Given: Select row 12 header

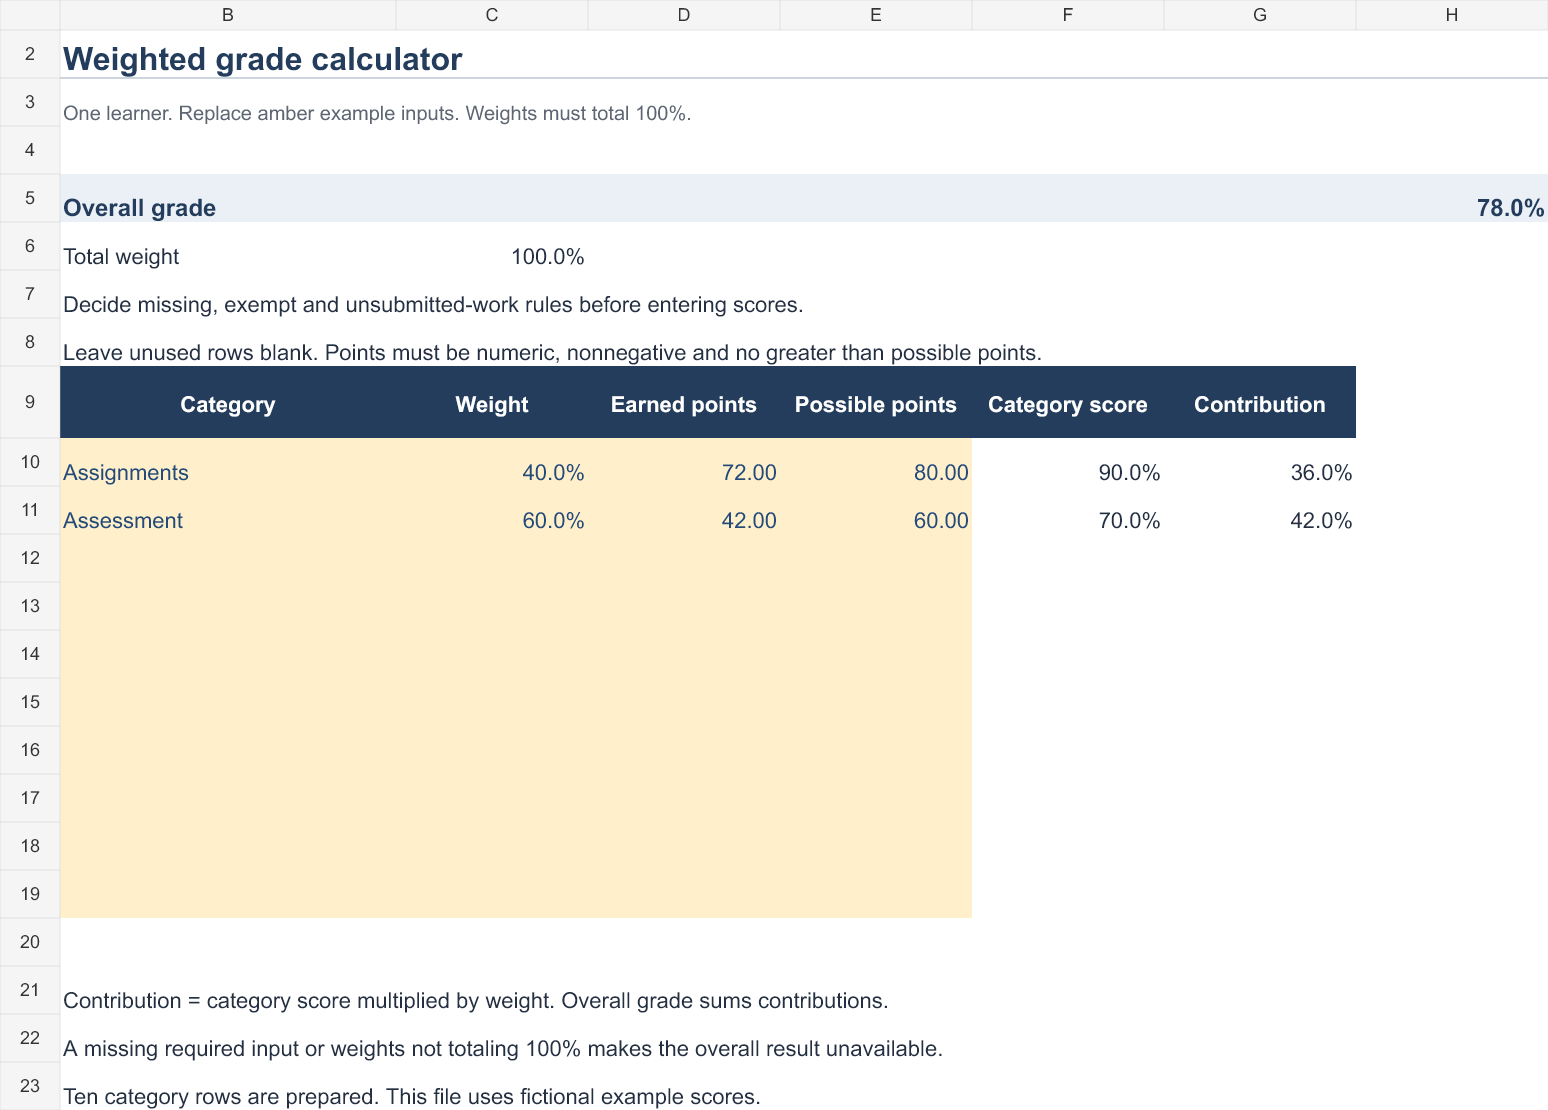Looking at the screenshot, I should (30, 558).
